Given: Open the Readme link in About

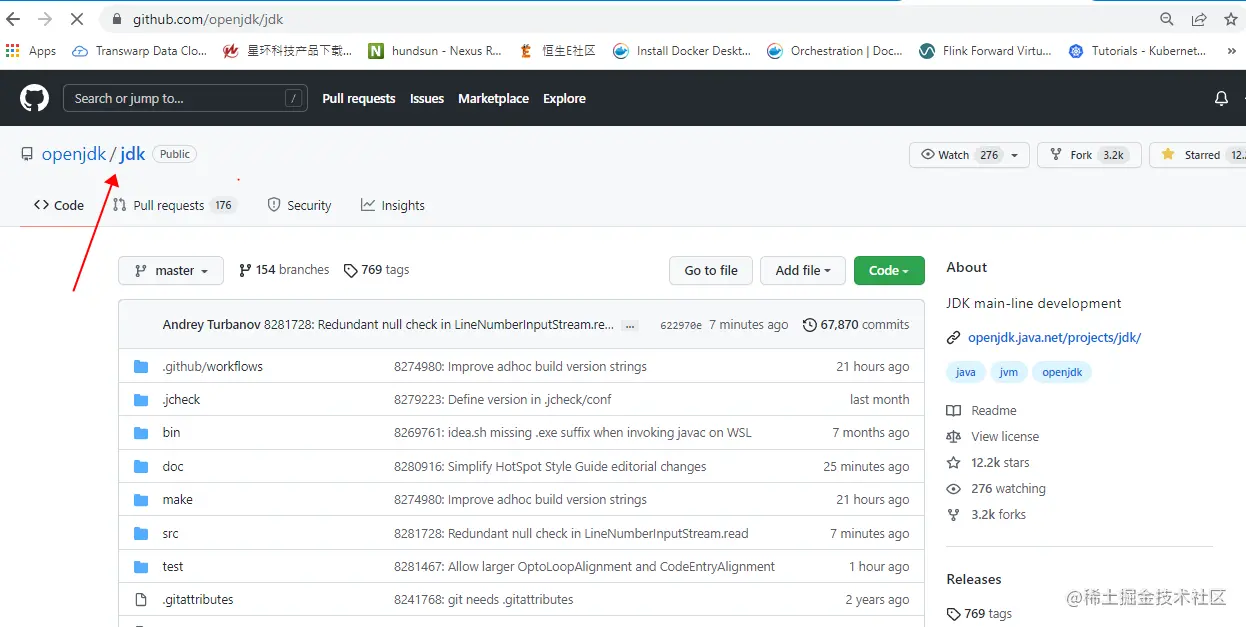Looking at the screenshot, I should [981, 411].
